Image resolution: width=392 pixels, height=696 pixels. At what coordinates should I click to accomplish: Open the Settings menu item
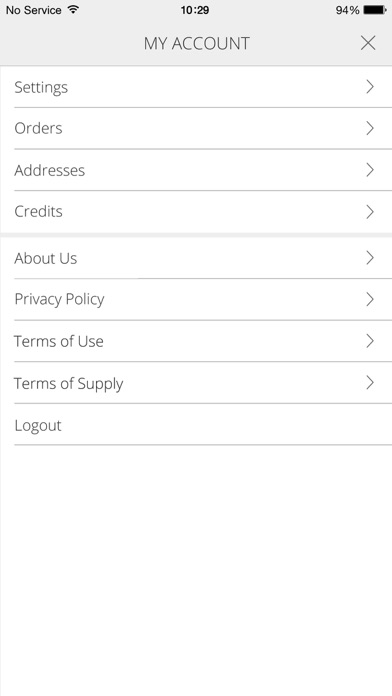196,87
